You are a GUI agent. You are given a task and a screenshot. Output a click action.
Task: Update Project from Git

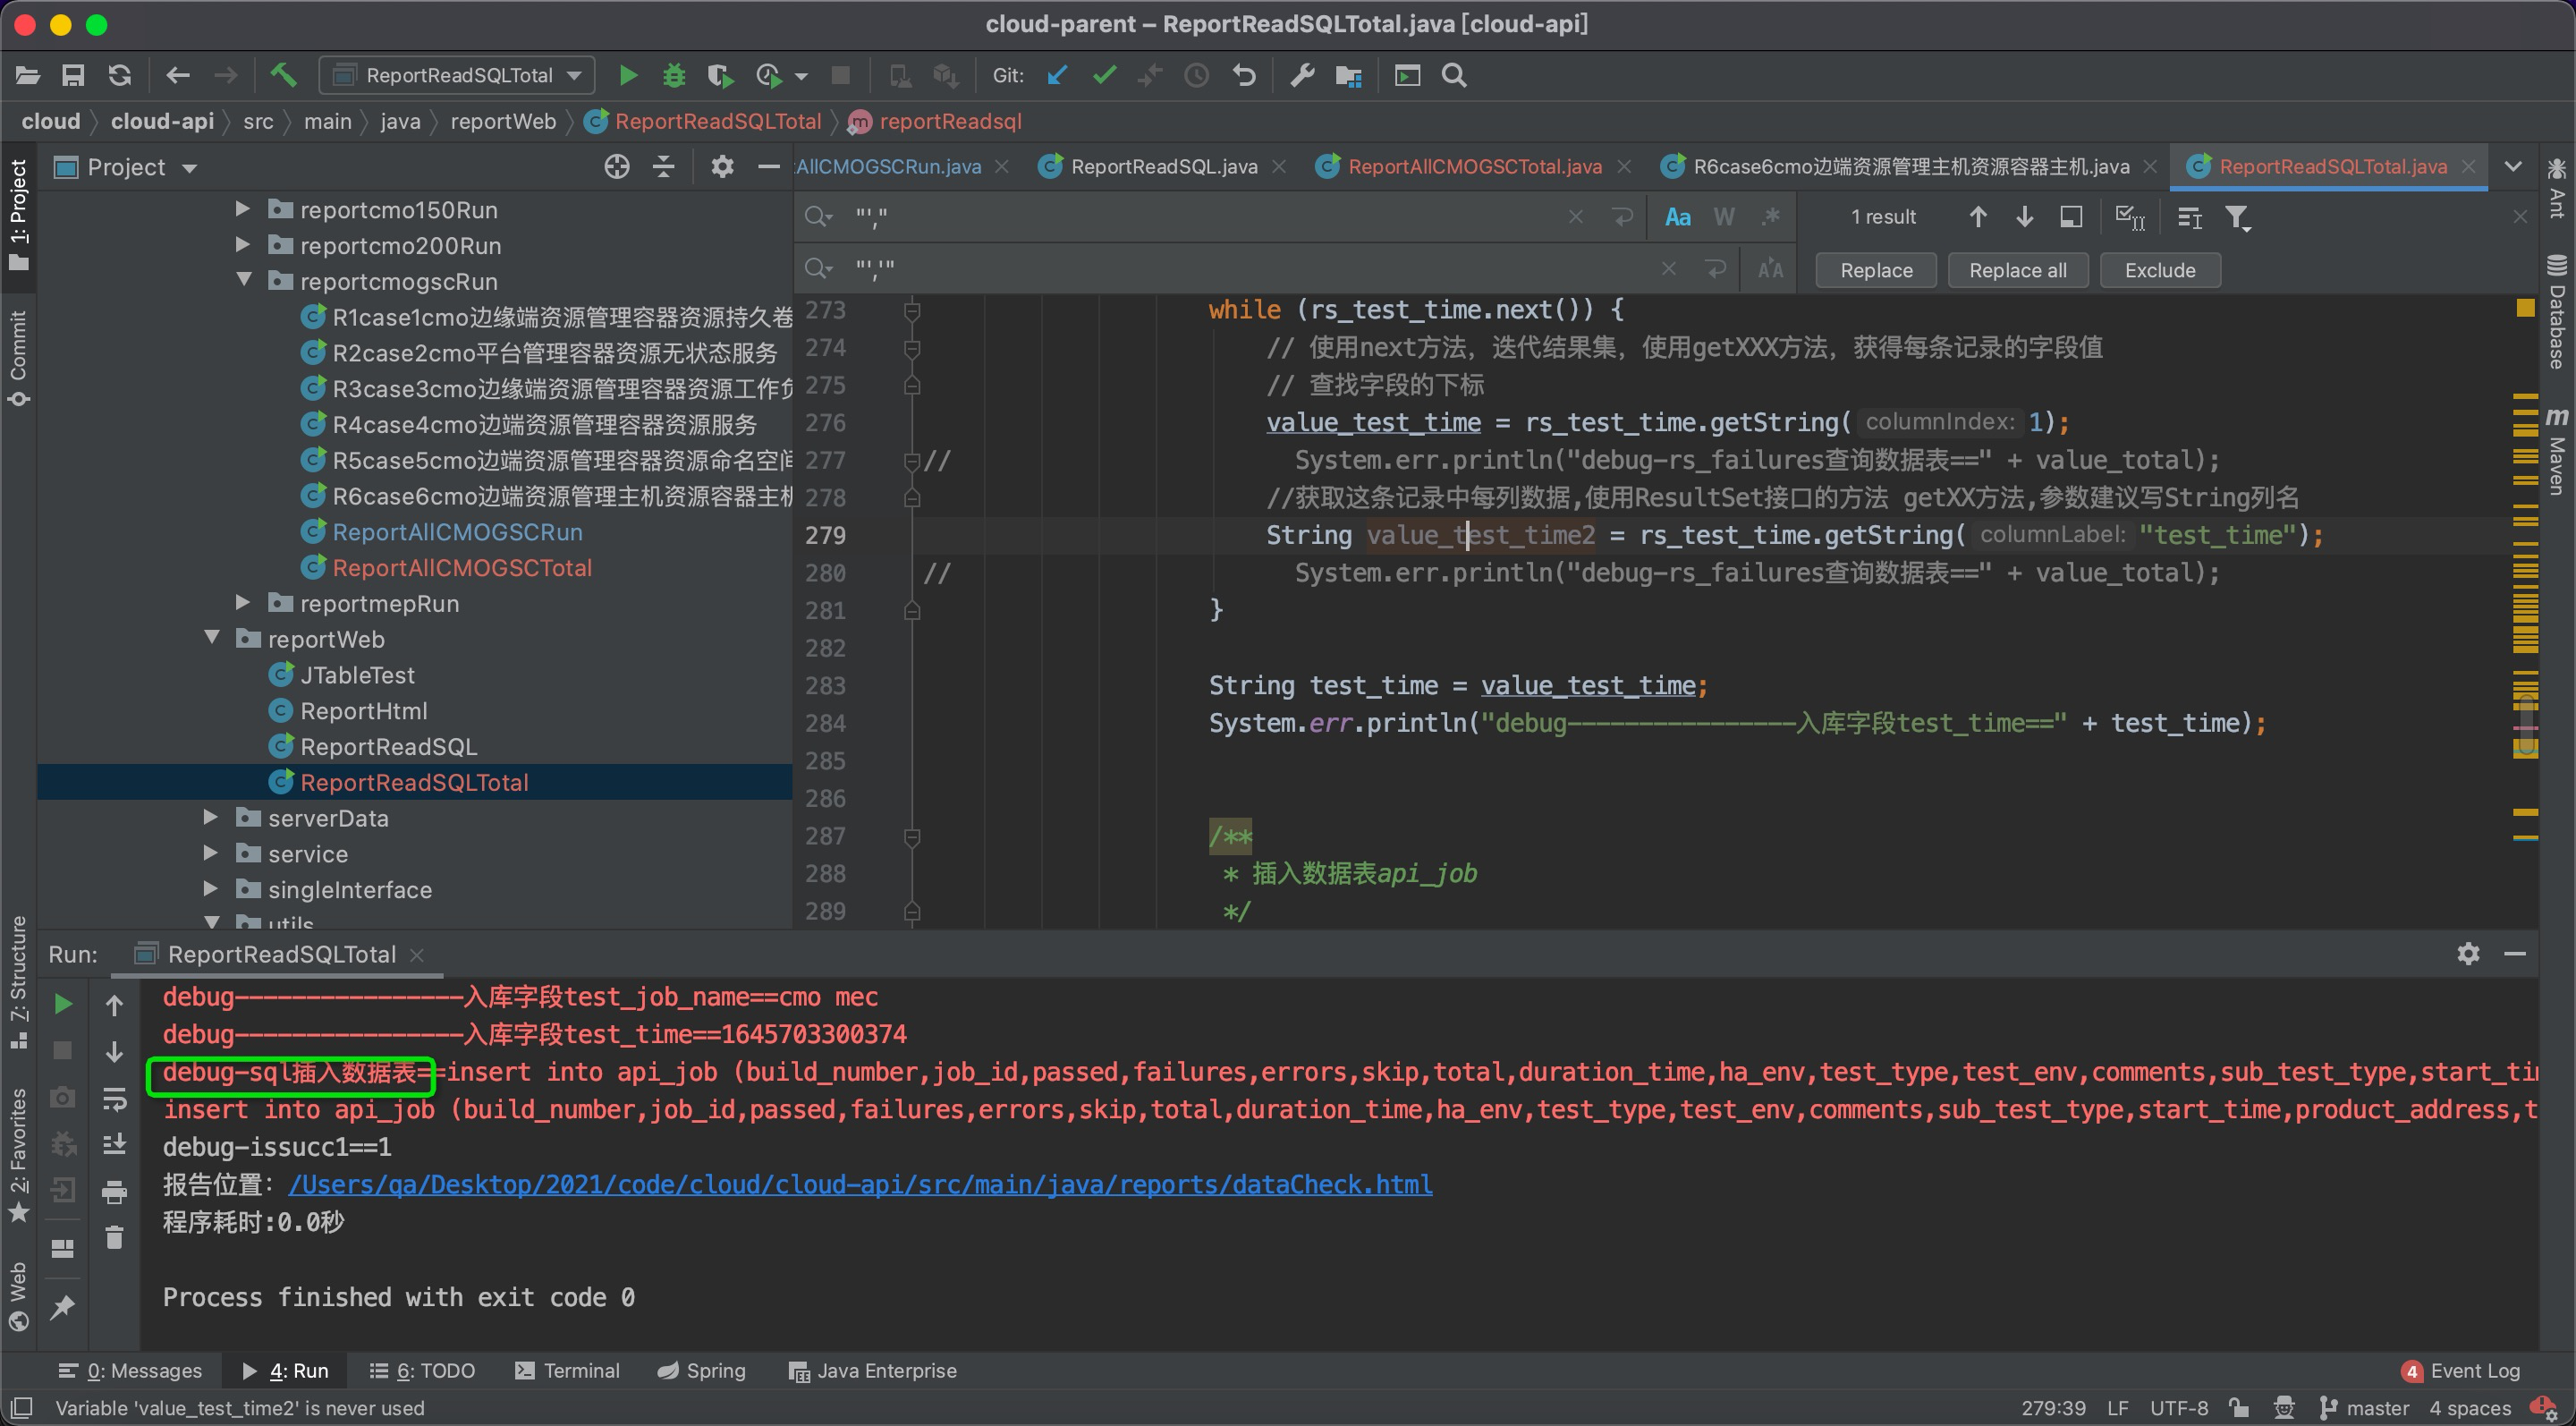pos(1056,75)
